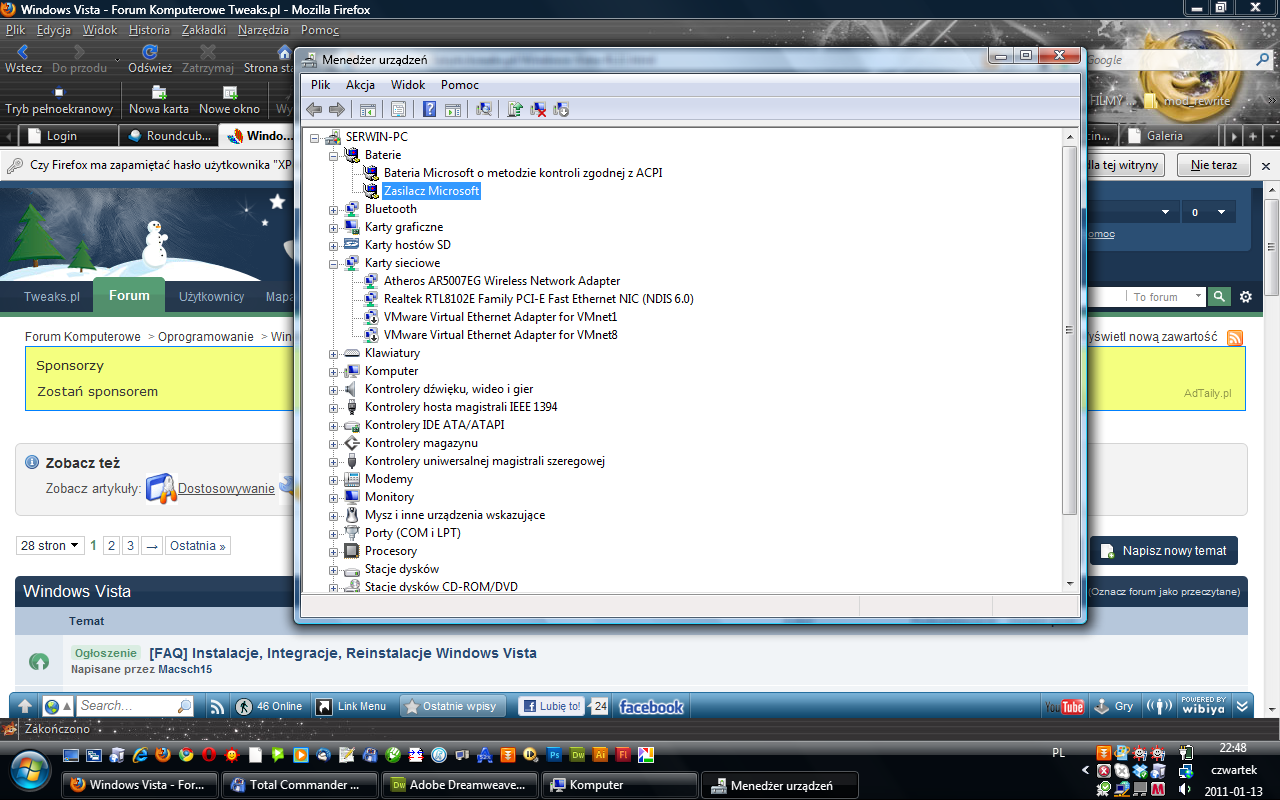Click RSS feed icon in wibiya bar
The height and width of the screenshot is (800, 1280).
pos(216,706)
